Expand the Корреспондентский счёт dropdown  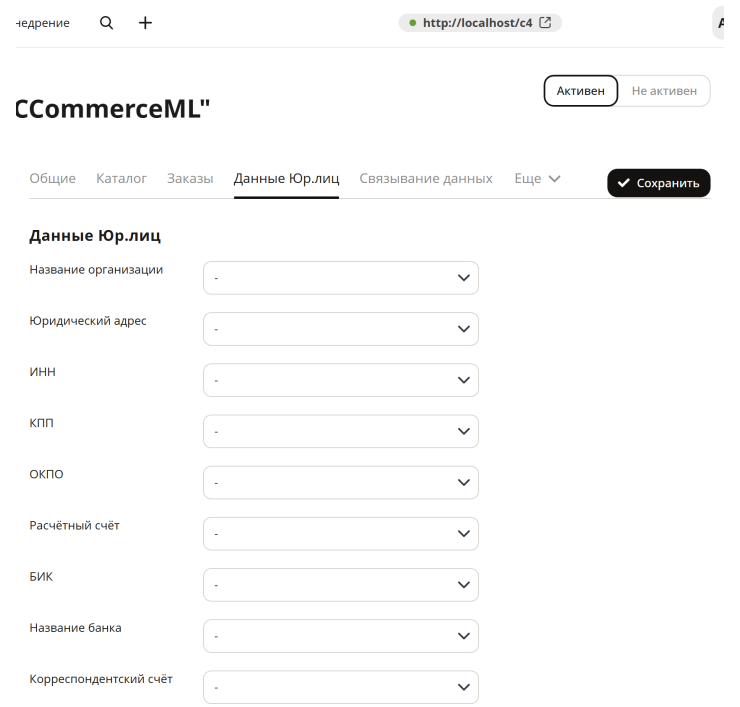pos(341,687)
